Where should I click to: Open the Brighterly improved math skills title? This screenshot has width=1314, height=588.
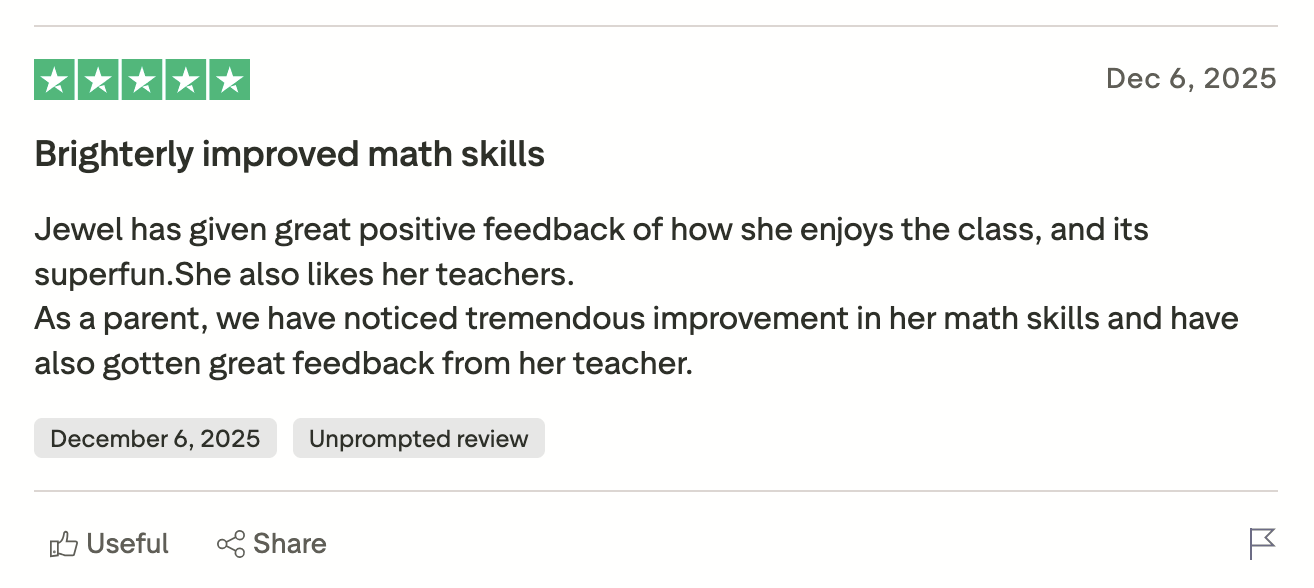tap(290, 155)
